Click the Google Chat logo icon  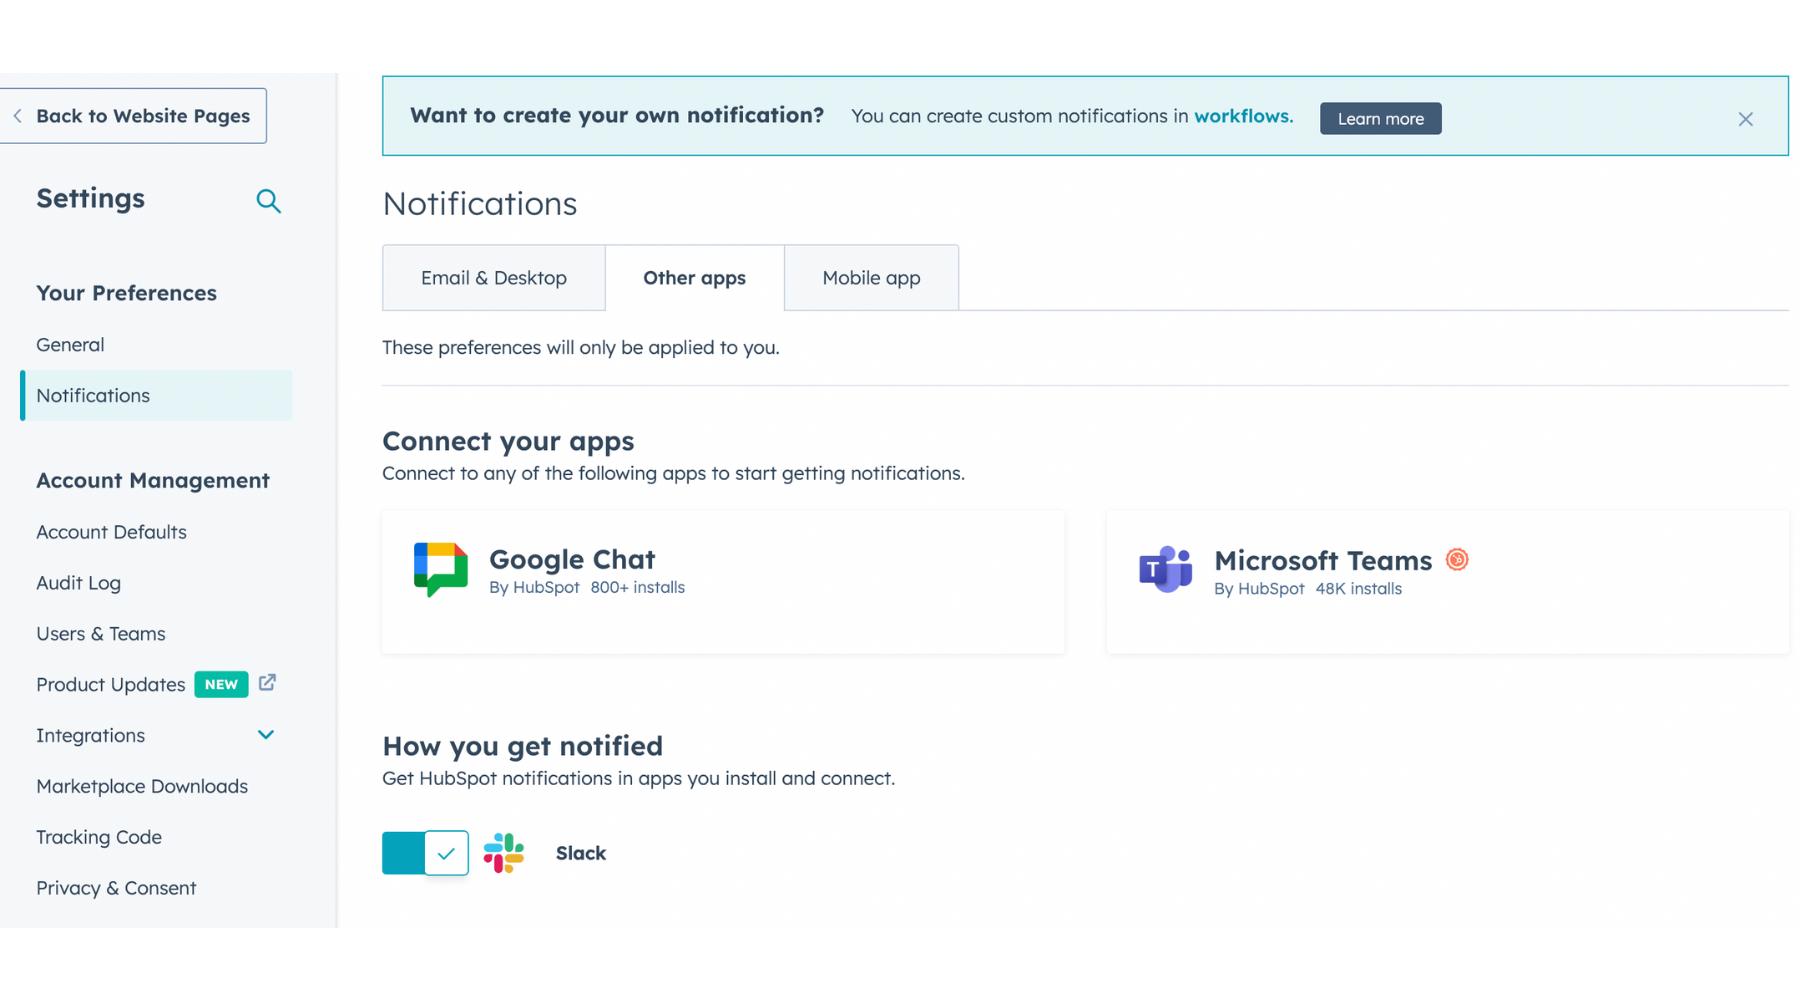click(x=440, y=569)
